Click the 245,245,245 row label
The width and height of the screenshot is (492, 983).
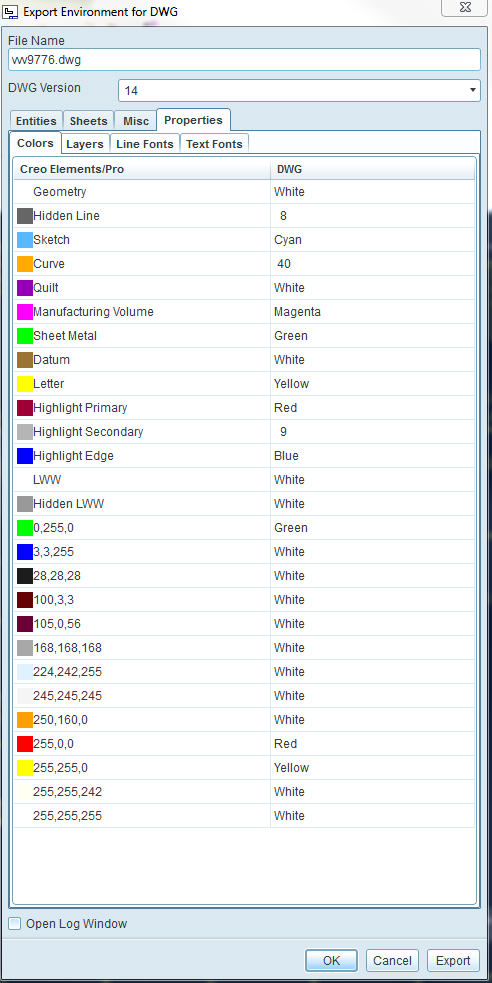tap(67, 696)
